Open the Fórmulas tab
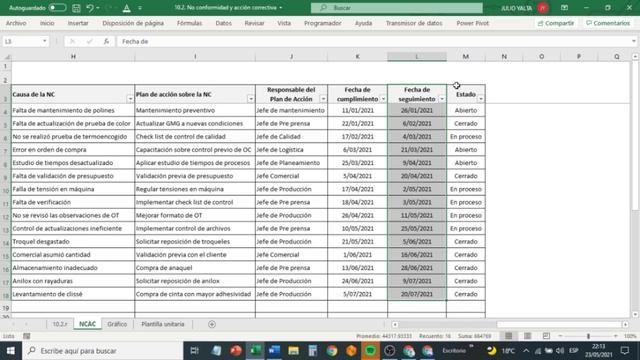This screenshot has width=640, height=360. (x=189, y=23)
